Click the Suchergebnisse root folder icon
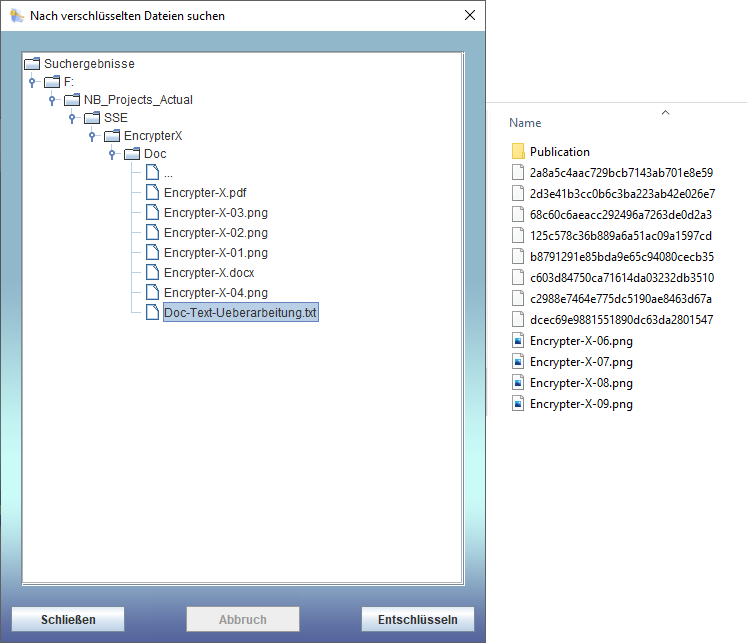The width and height of the screenshot is (747, 643). [x=31, y=64]
